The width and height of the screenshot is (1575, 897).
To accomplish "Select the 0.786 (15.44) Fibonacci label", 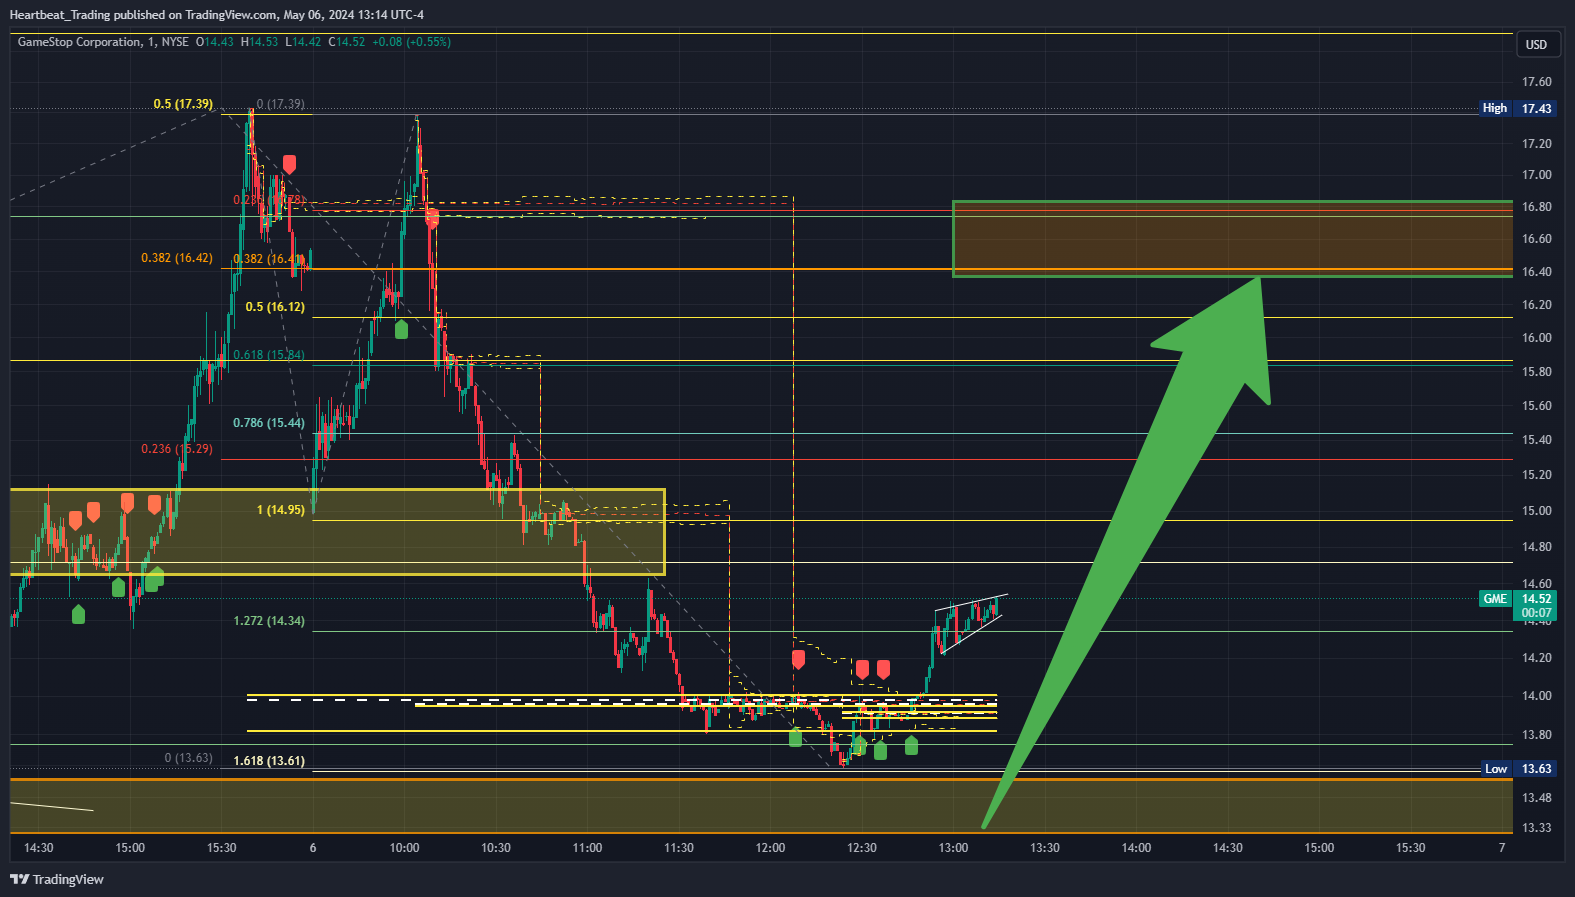I will click(269, 423).
